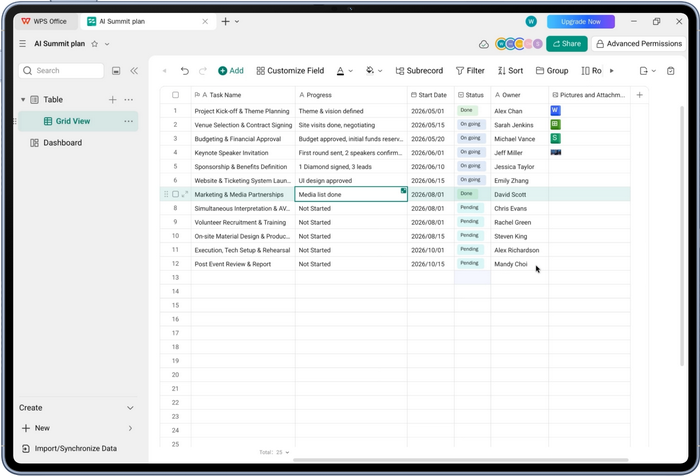Click the cloud sync status icon
This screenshot has width=700, height=476.
(483, 44)
